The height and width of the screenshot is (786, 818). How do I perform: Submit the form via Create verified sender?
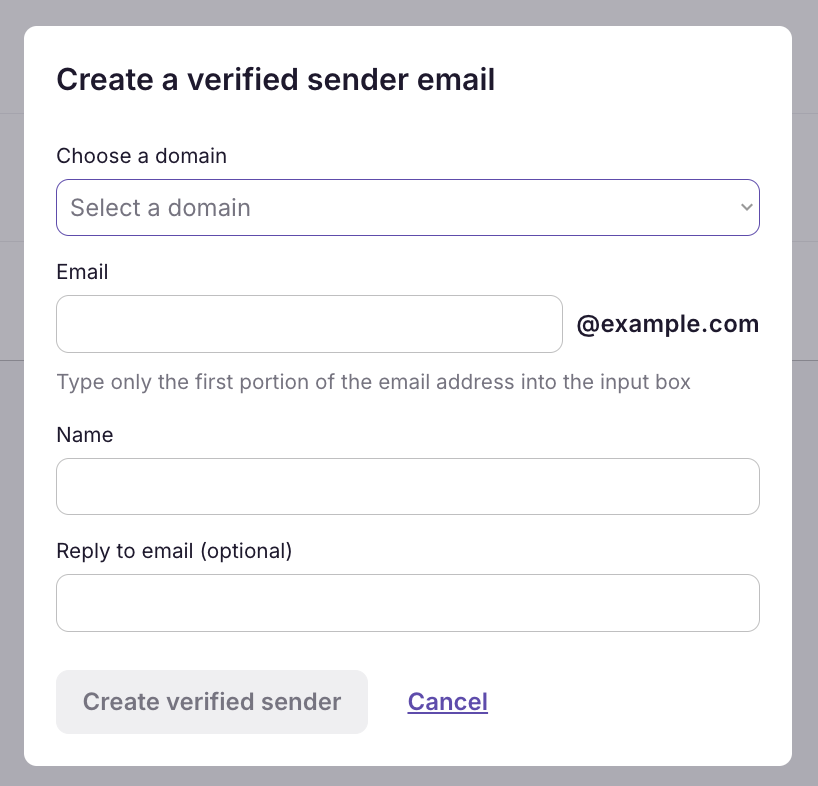[211, 701]
